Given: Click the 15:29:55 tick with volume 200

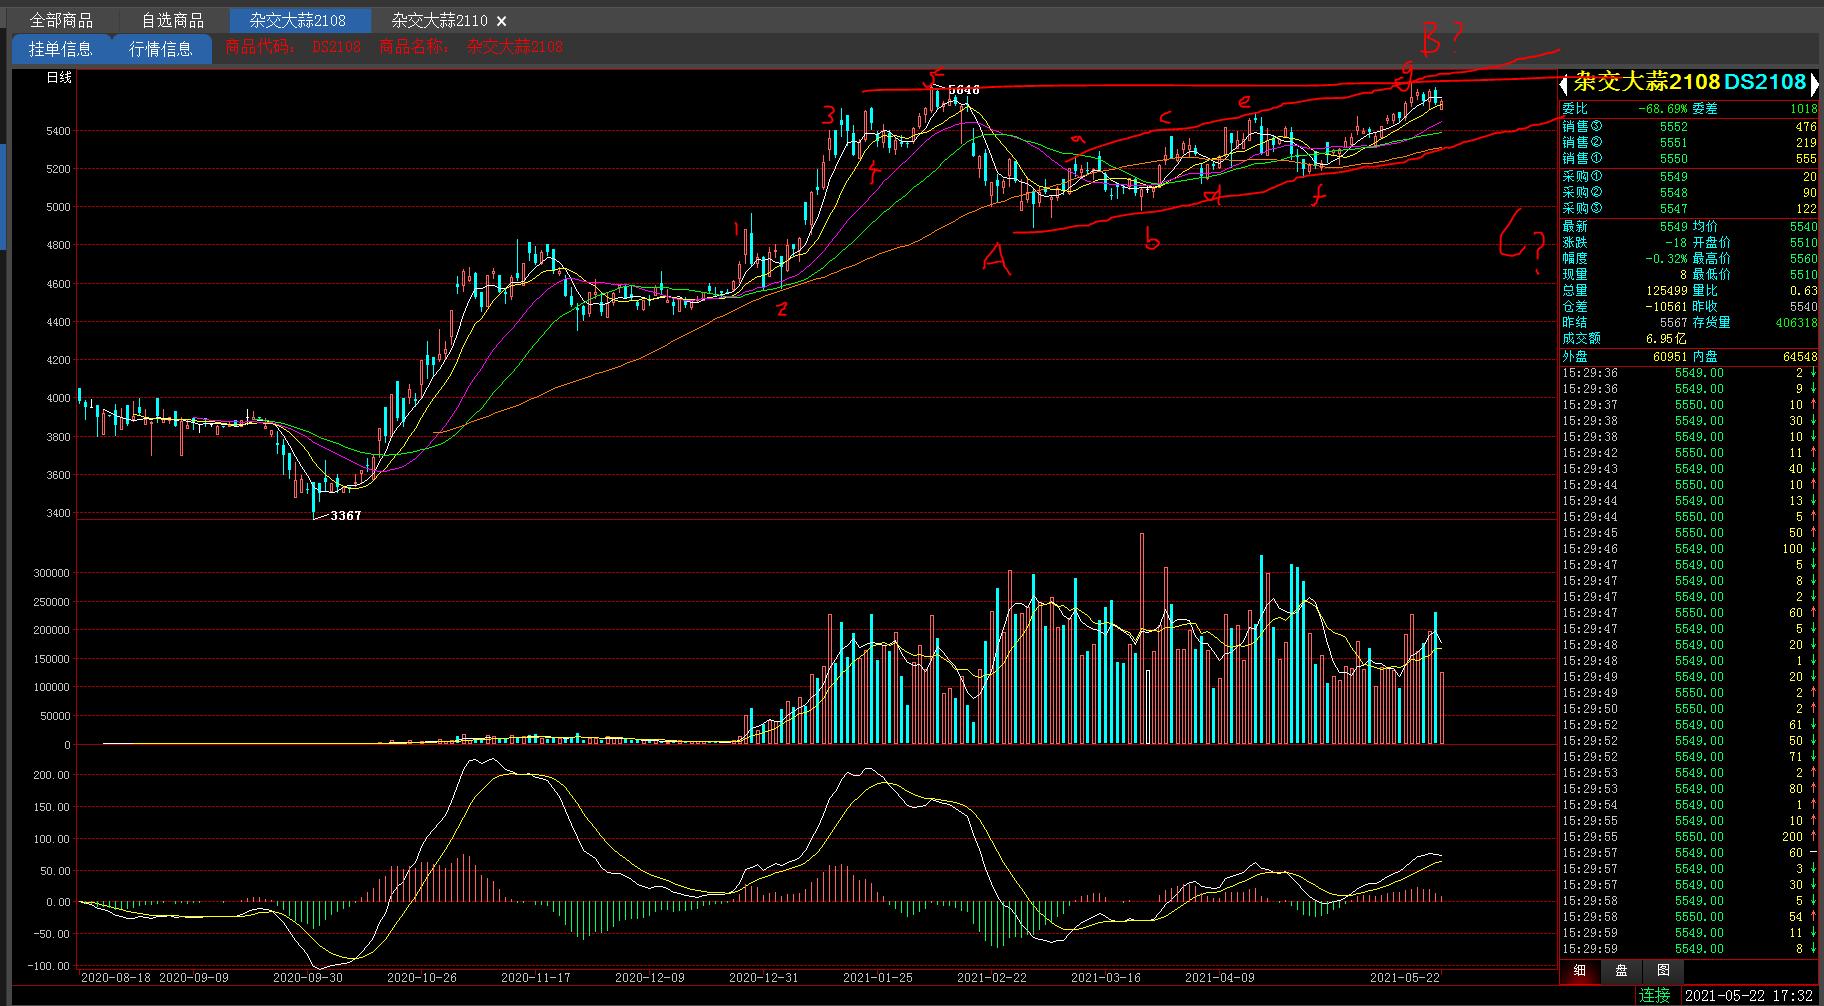Looking at the screenshot, I should (x=1690, y=837).
